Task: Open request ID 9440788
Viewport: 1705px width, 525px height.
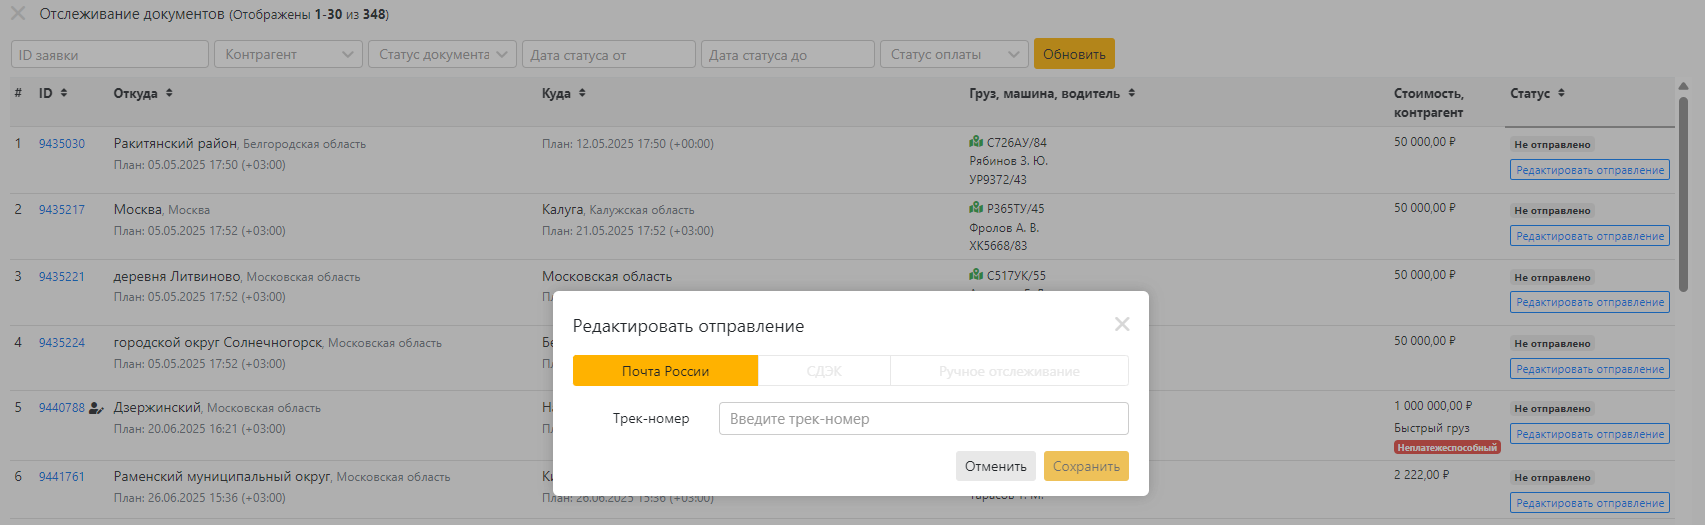Action: 62,408
